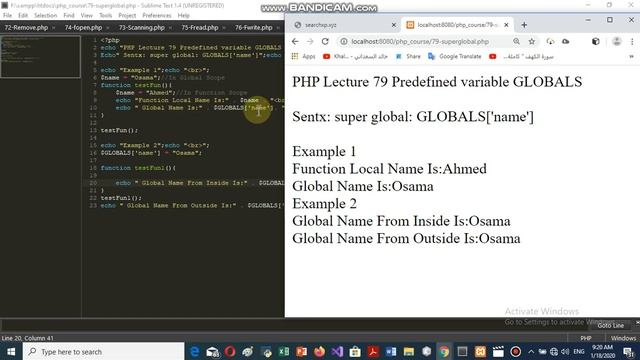The image size is (640, 360).
Task: Open the Edit menu in Sublime Text
Action: [x=23, y=16]
